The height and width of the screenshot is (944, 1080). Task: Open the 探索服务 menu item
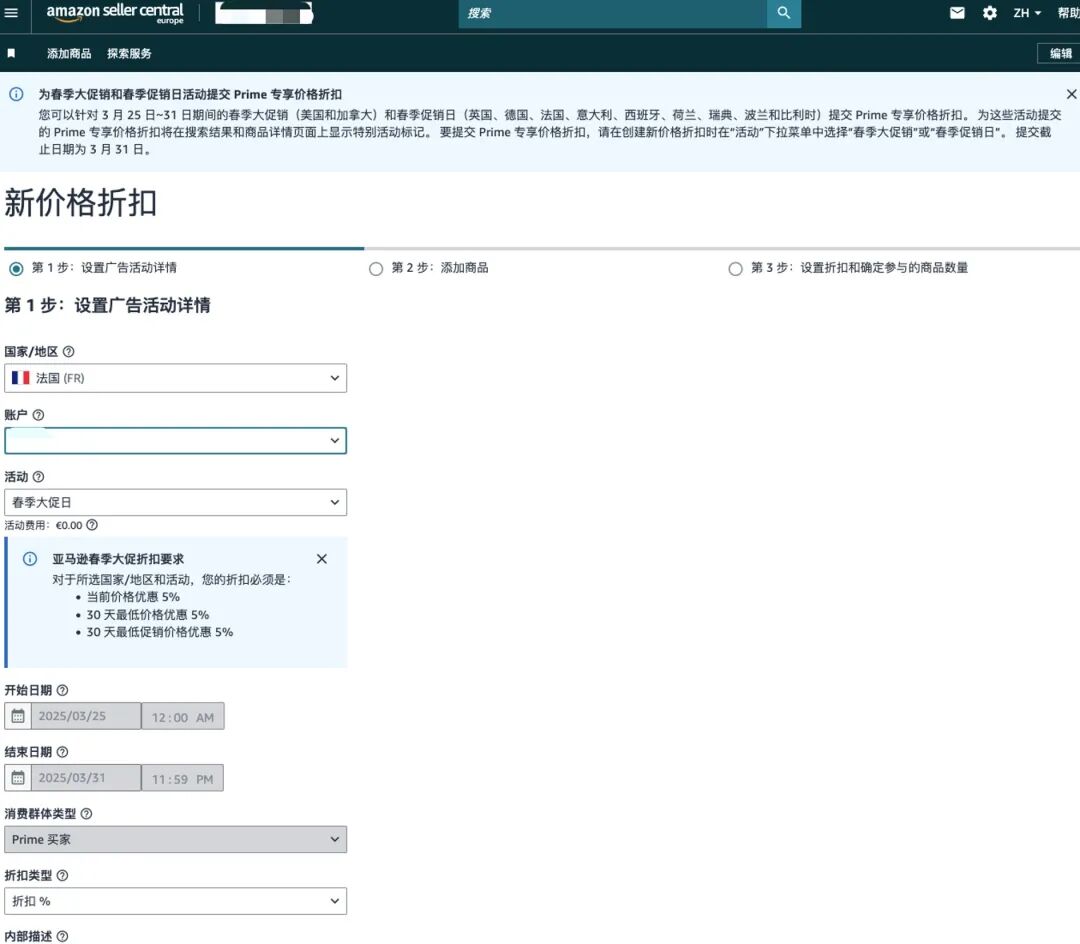tap(128, 53)
